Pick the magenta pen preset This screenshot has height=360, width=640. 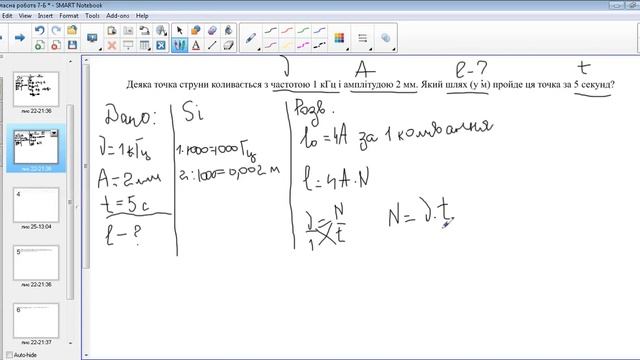click(x=303, y=45)
